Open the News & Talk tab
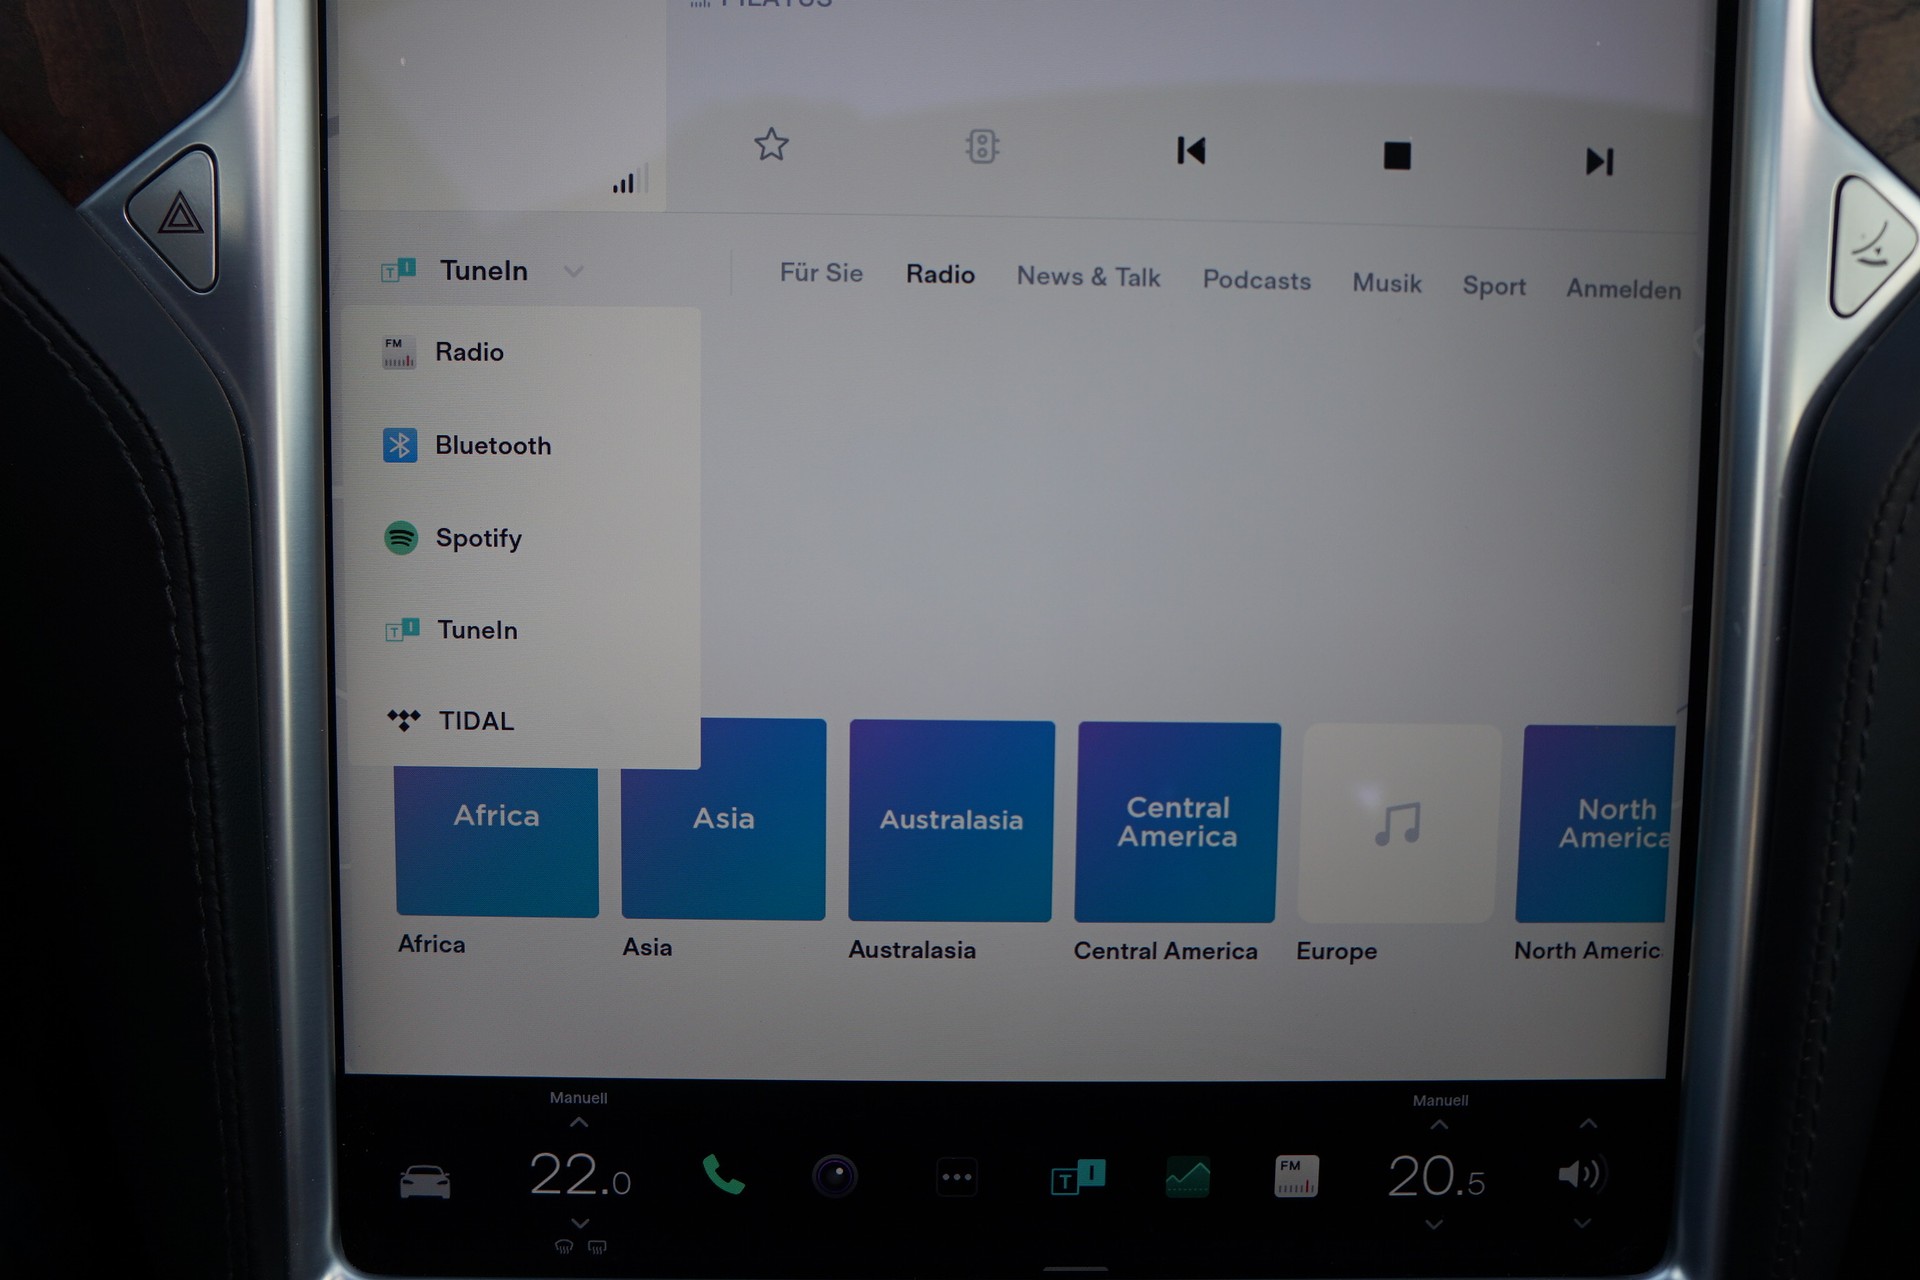The width and height of the screenshot is (1920, 1280). [1088, 277]
